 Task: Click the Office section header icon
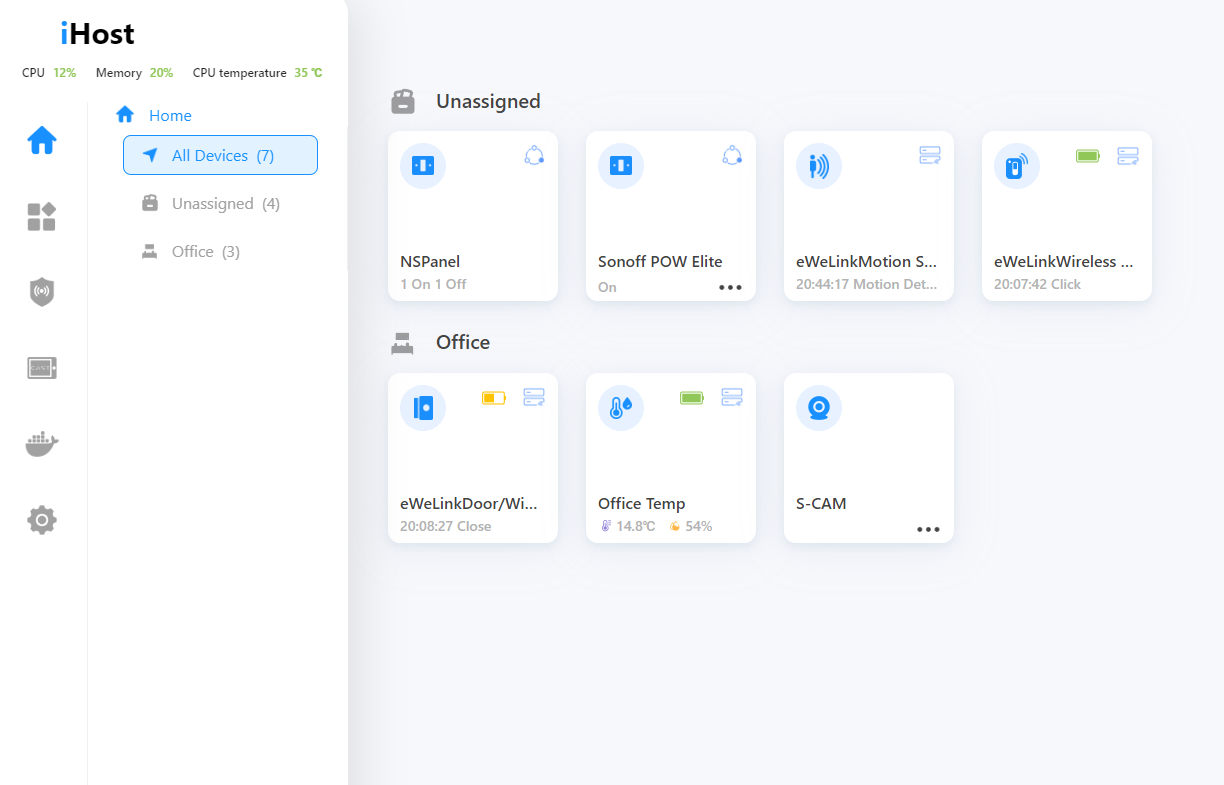tap(402, 343)
